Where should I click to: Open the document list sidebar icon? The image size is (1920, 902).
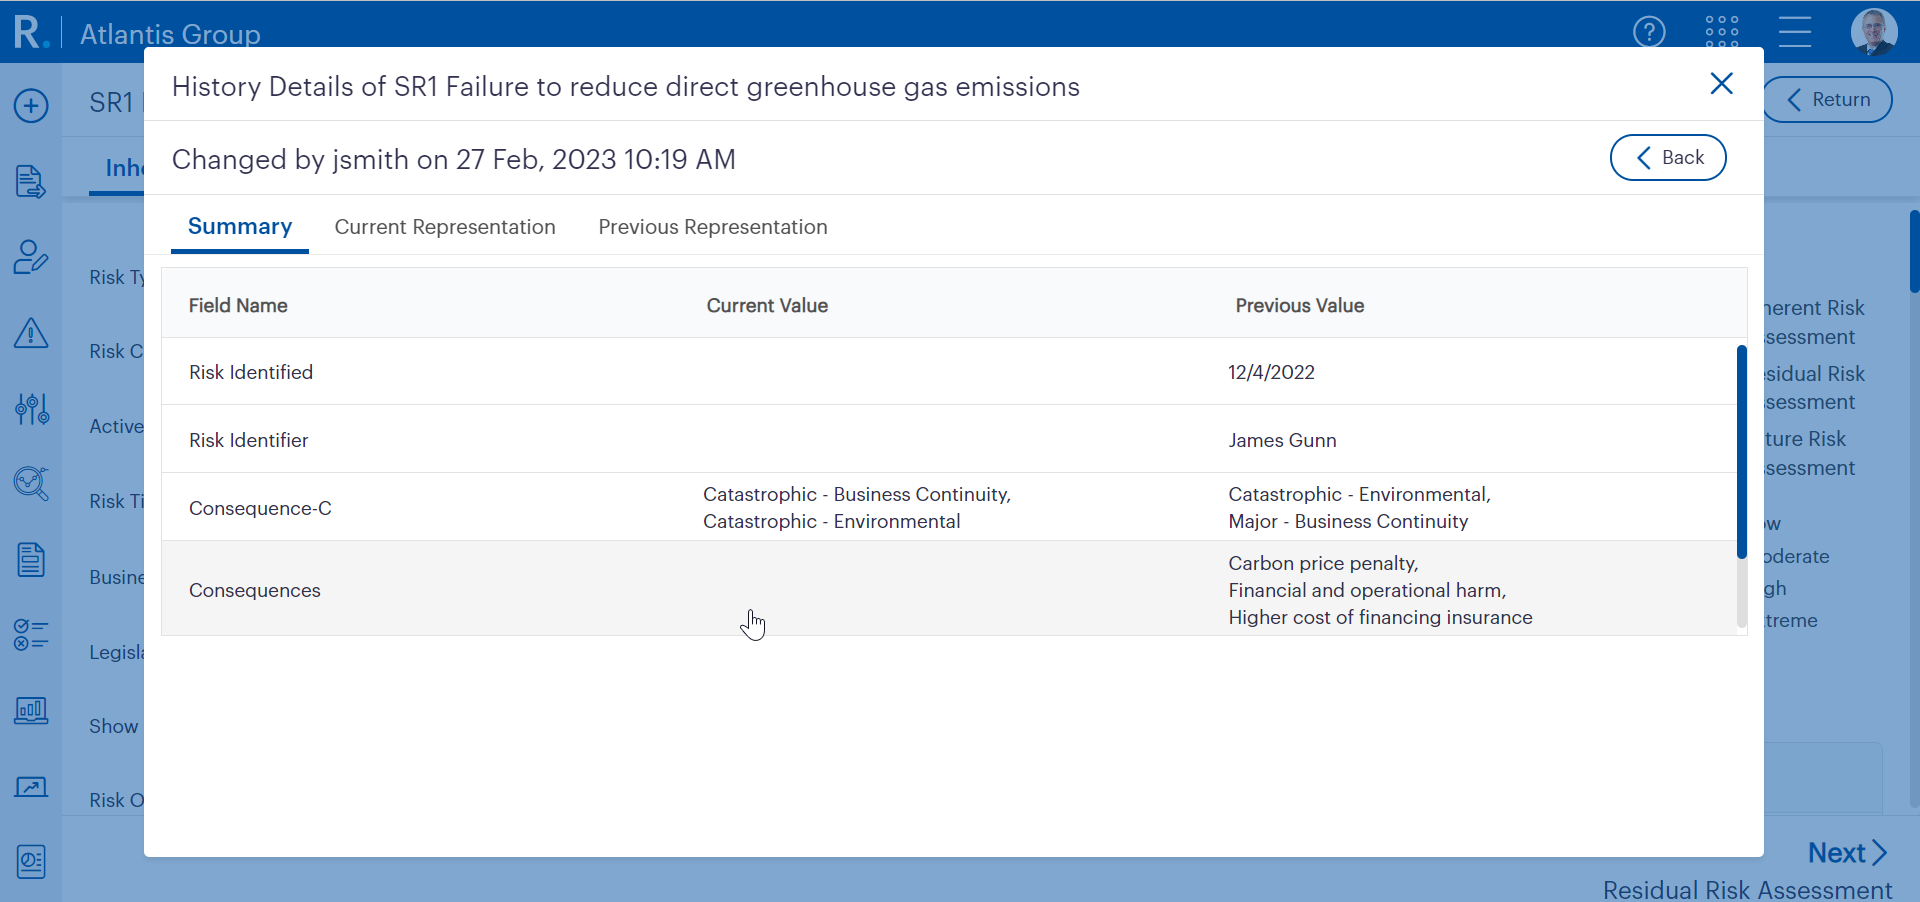(31, 560)
